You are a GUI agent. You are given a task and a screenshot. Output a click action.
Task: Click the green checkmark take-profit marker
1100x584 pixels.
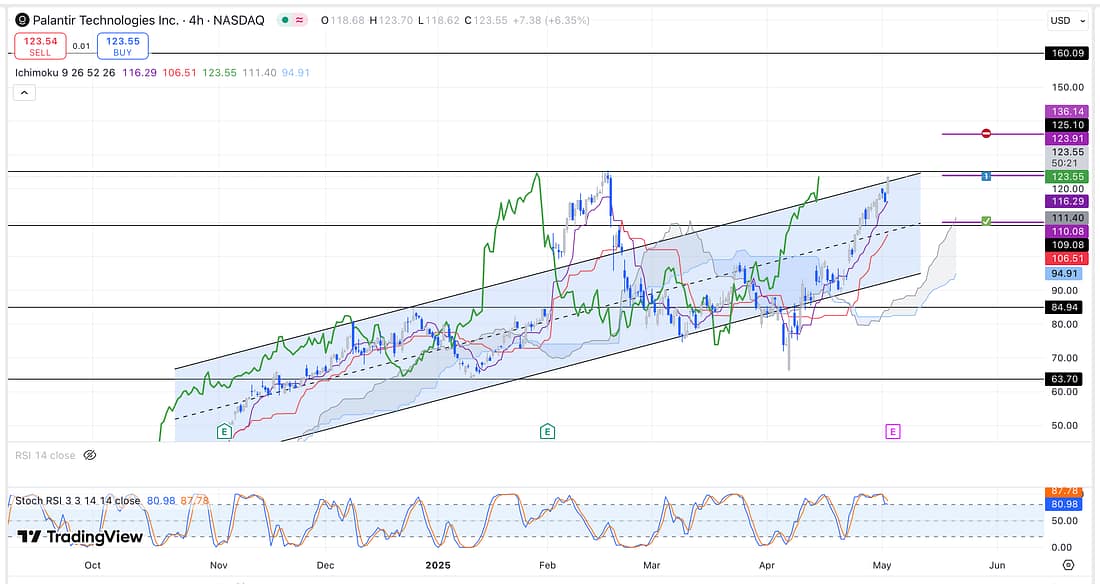pyautogui.click(x=986, y=220)
